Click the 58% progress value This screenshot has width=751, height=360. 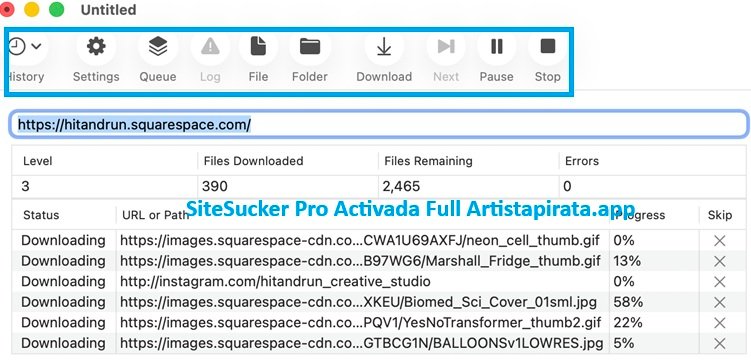click(628, 303)
